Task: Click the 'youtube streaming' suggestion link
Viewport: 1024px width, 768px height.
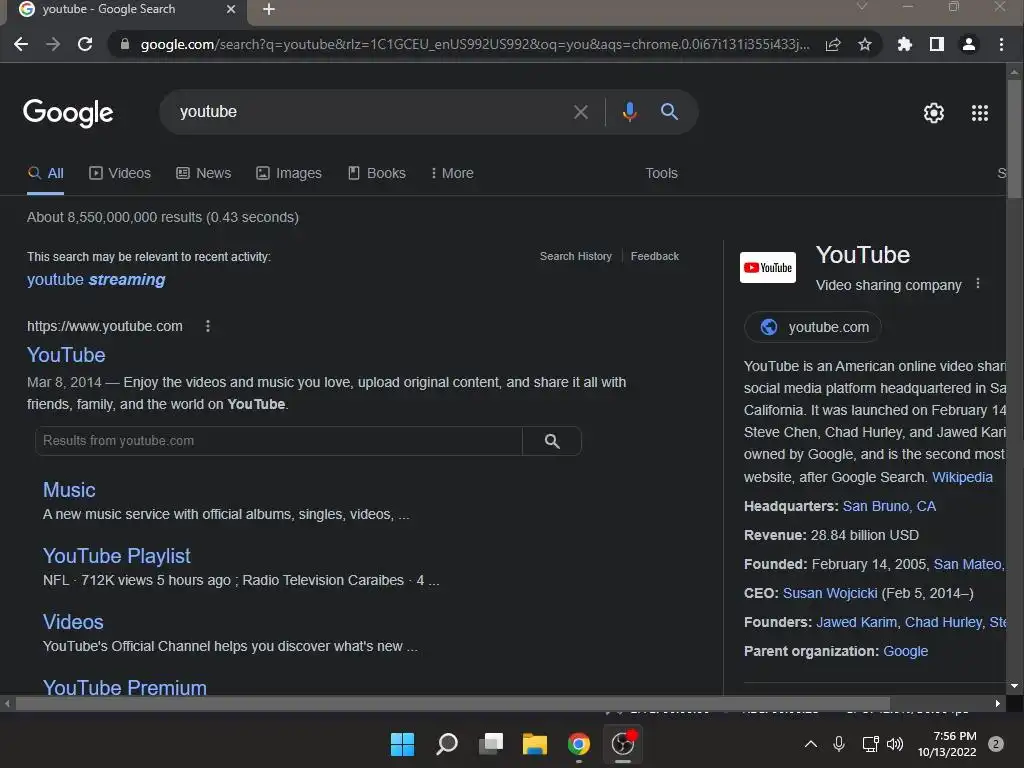Action: click(x=96, y=280)
